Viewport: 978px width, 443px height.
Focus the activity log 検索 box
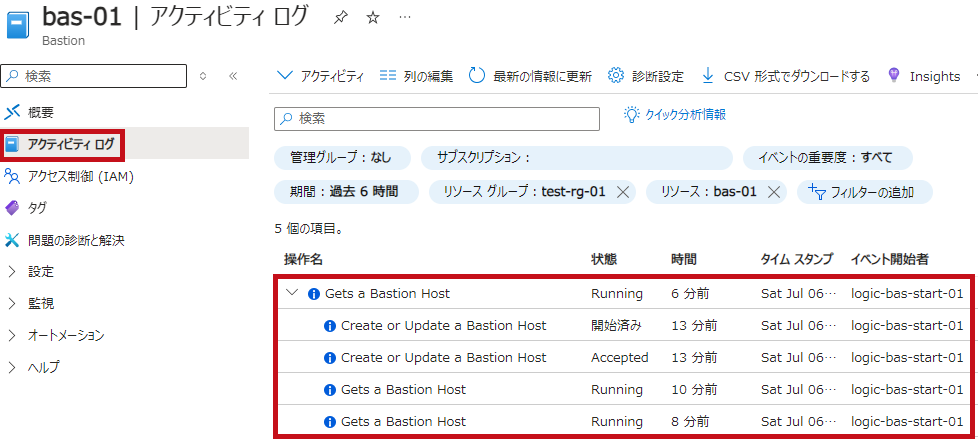pos(437,119)
